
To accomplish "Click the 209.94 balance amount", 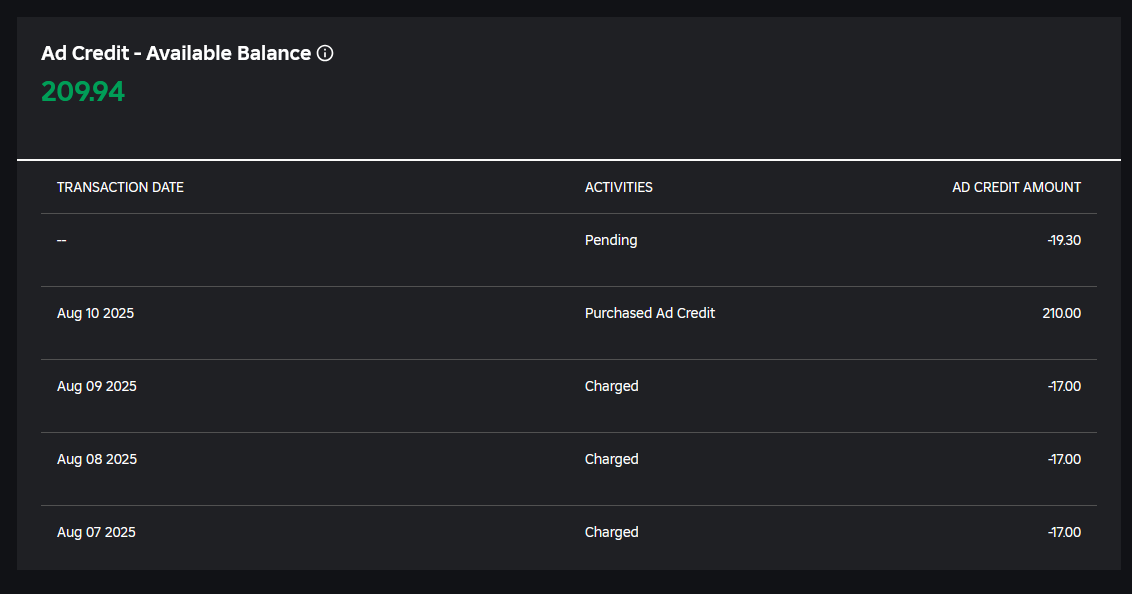I will tap(83, 92).
